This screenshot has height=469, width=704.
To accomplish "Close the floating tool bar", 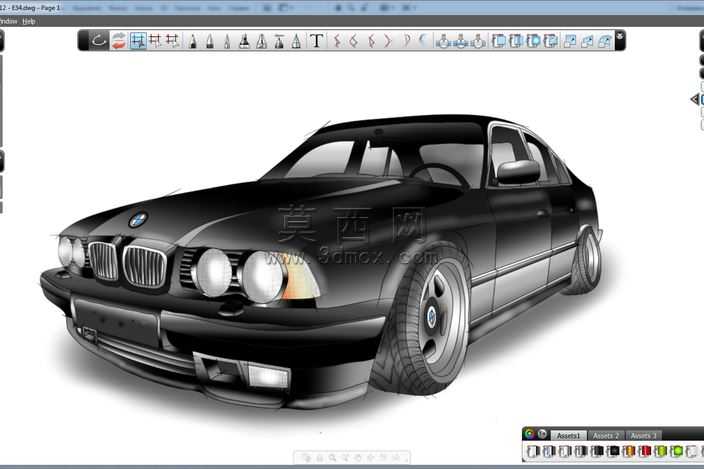I will pyautogui.click(x=620, y=35).
